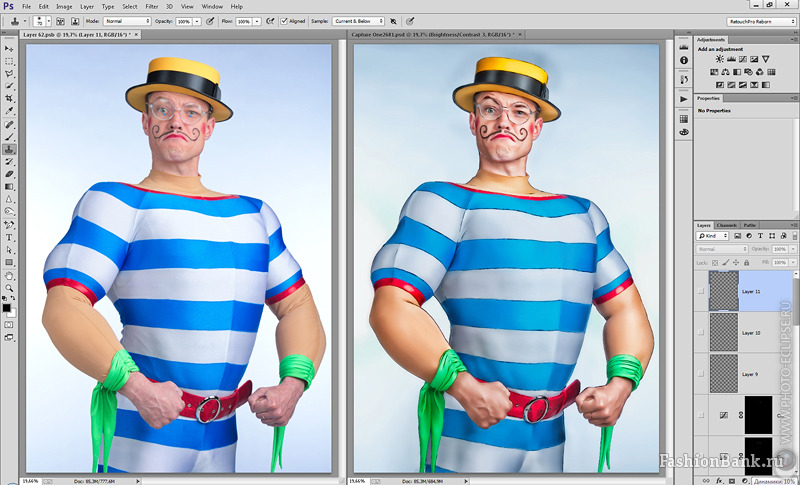Image resolution: width=800 pixels, height=485 pixels.
Task: Open the Actions panel play icon
Action: (x=684, y=99)
